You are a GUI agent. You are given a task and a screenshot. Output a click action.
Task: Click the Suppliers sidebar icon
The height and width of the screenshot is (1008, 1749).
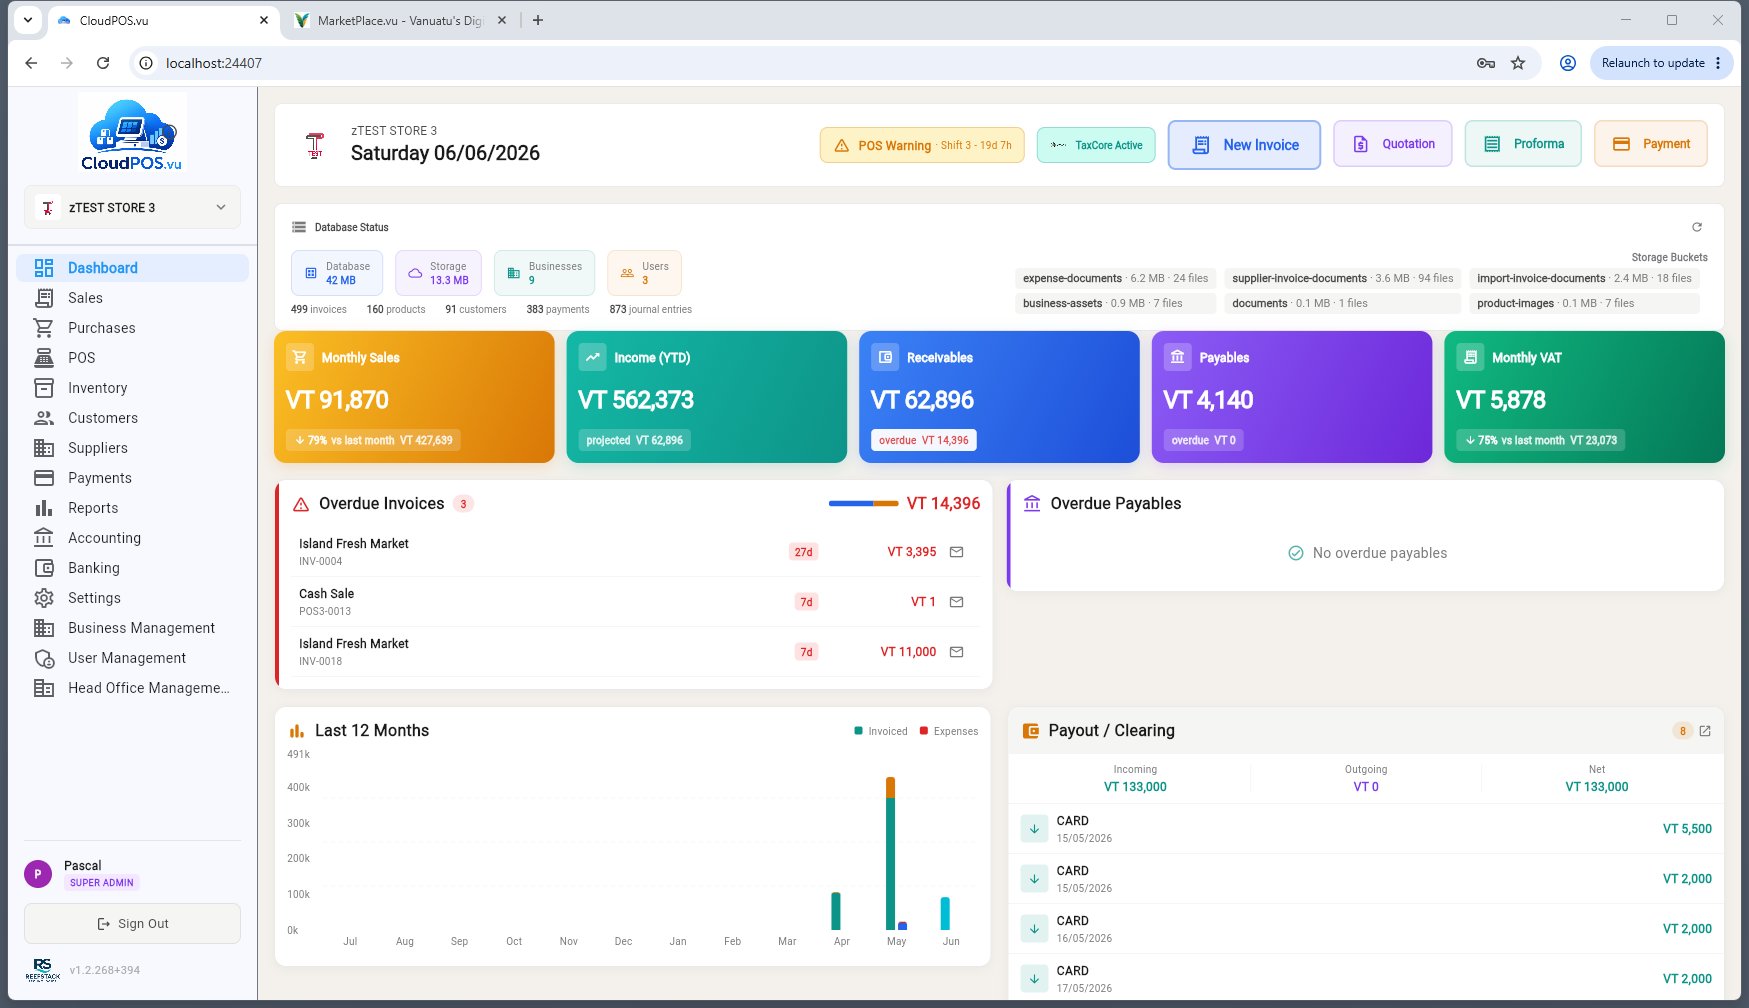pos(44,448)
